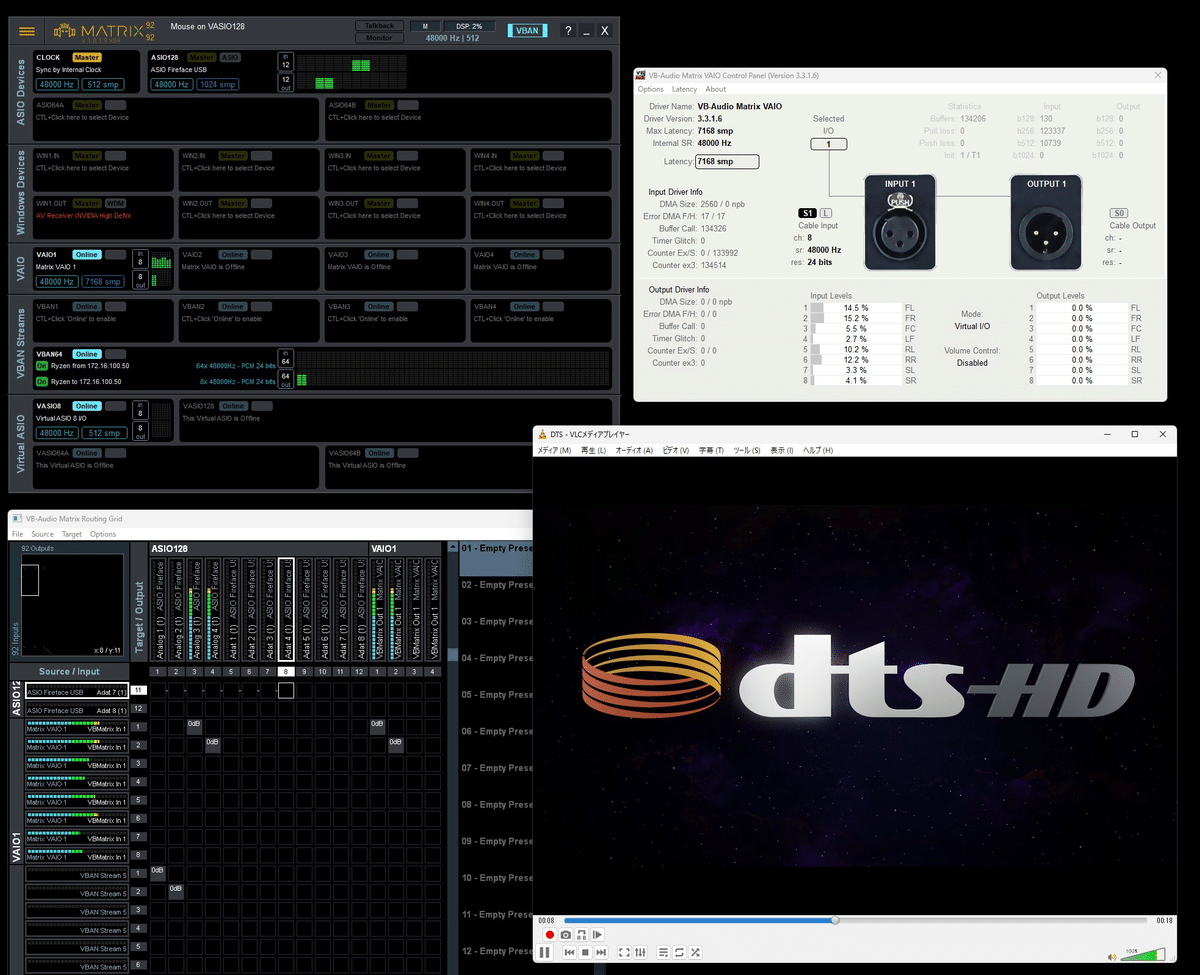Image resolution: width=1200 pixels, height=975 pixels.
Task: Toggle loop playback in VLC
Action: pos(679,952)
